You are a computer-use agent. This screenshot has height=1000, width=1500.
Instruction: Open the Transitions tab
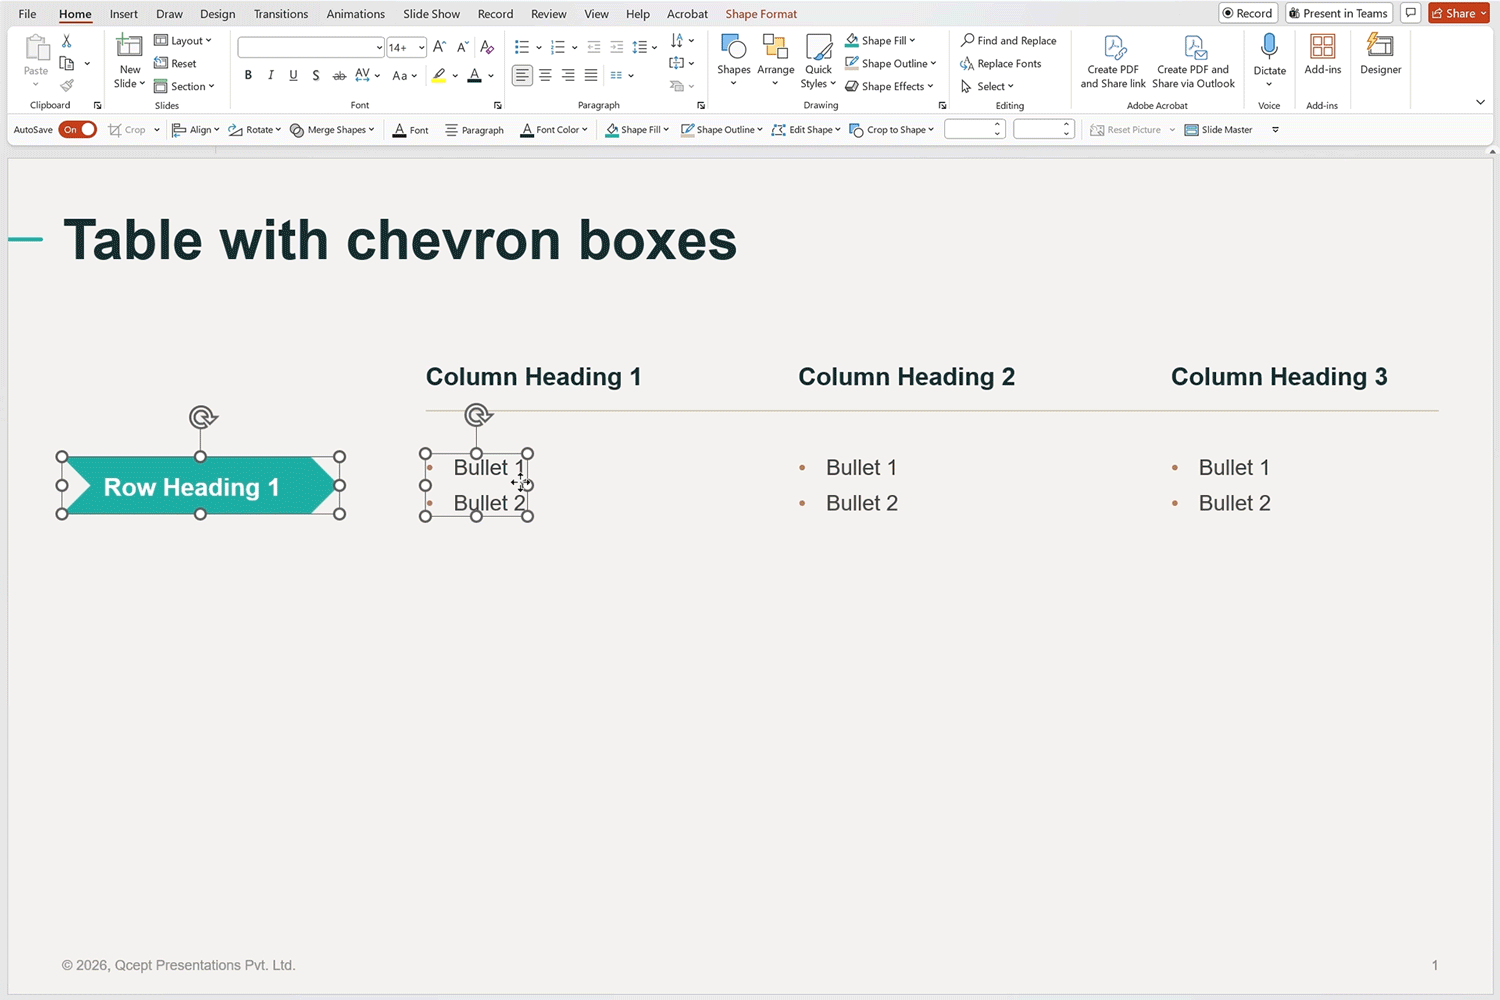pyautogui.click(x=281, y=14)
